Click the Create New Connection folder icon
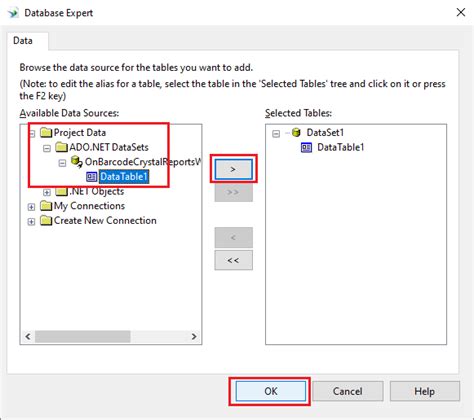This screenshot has height=420, width=474. [46, 220]
